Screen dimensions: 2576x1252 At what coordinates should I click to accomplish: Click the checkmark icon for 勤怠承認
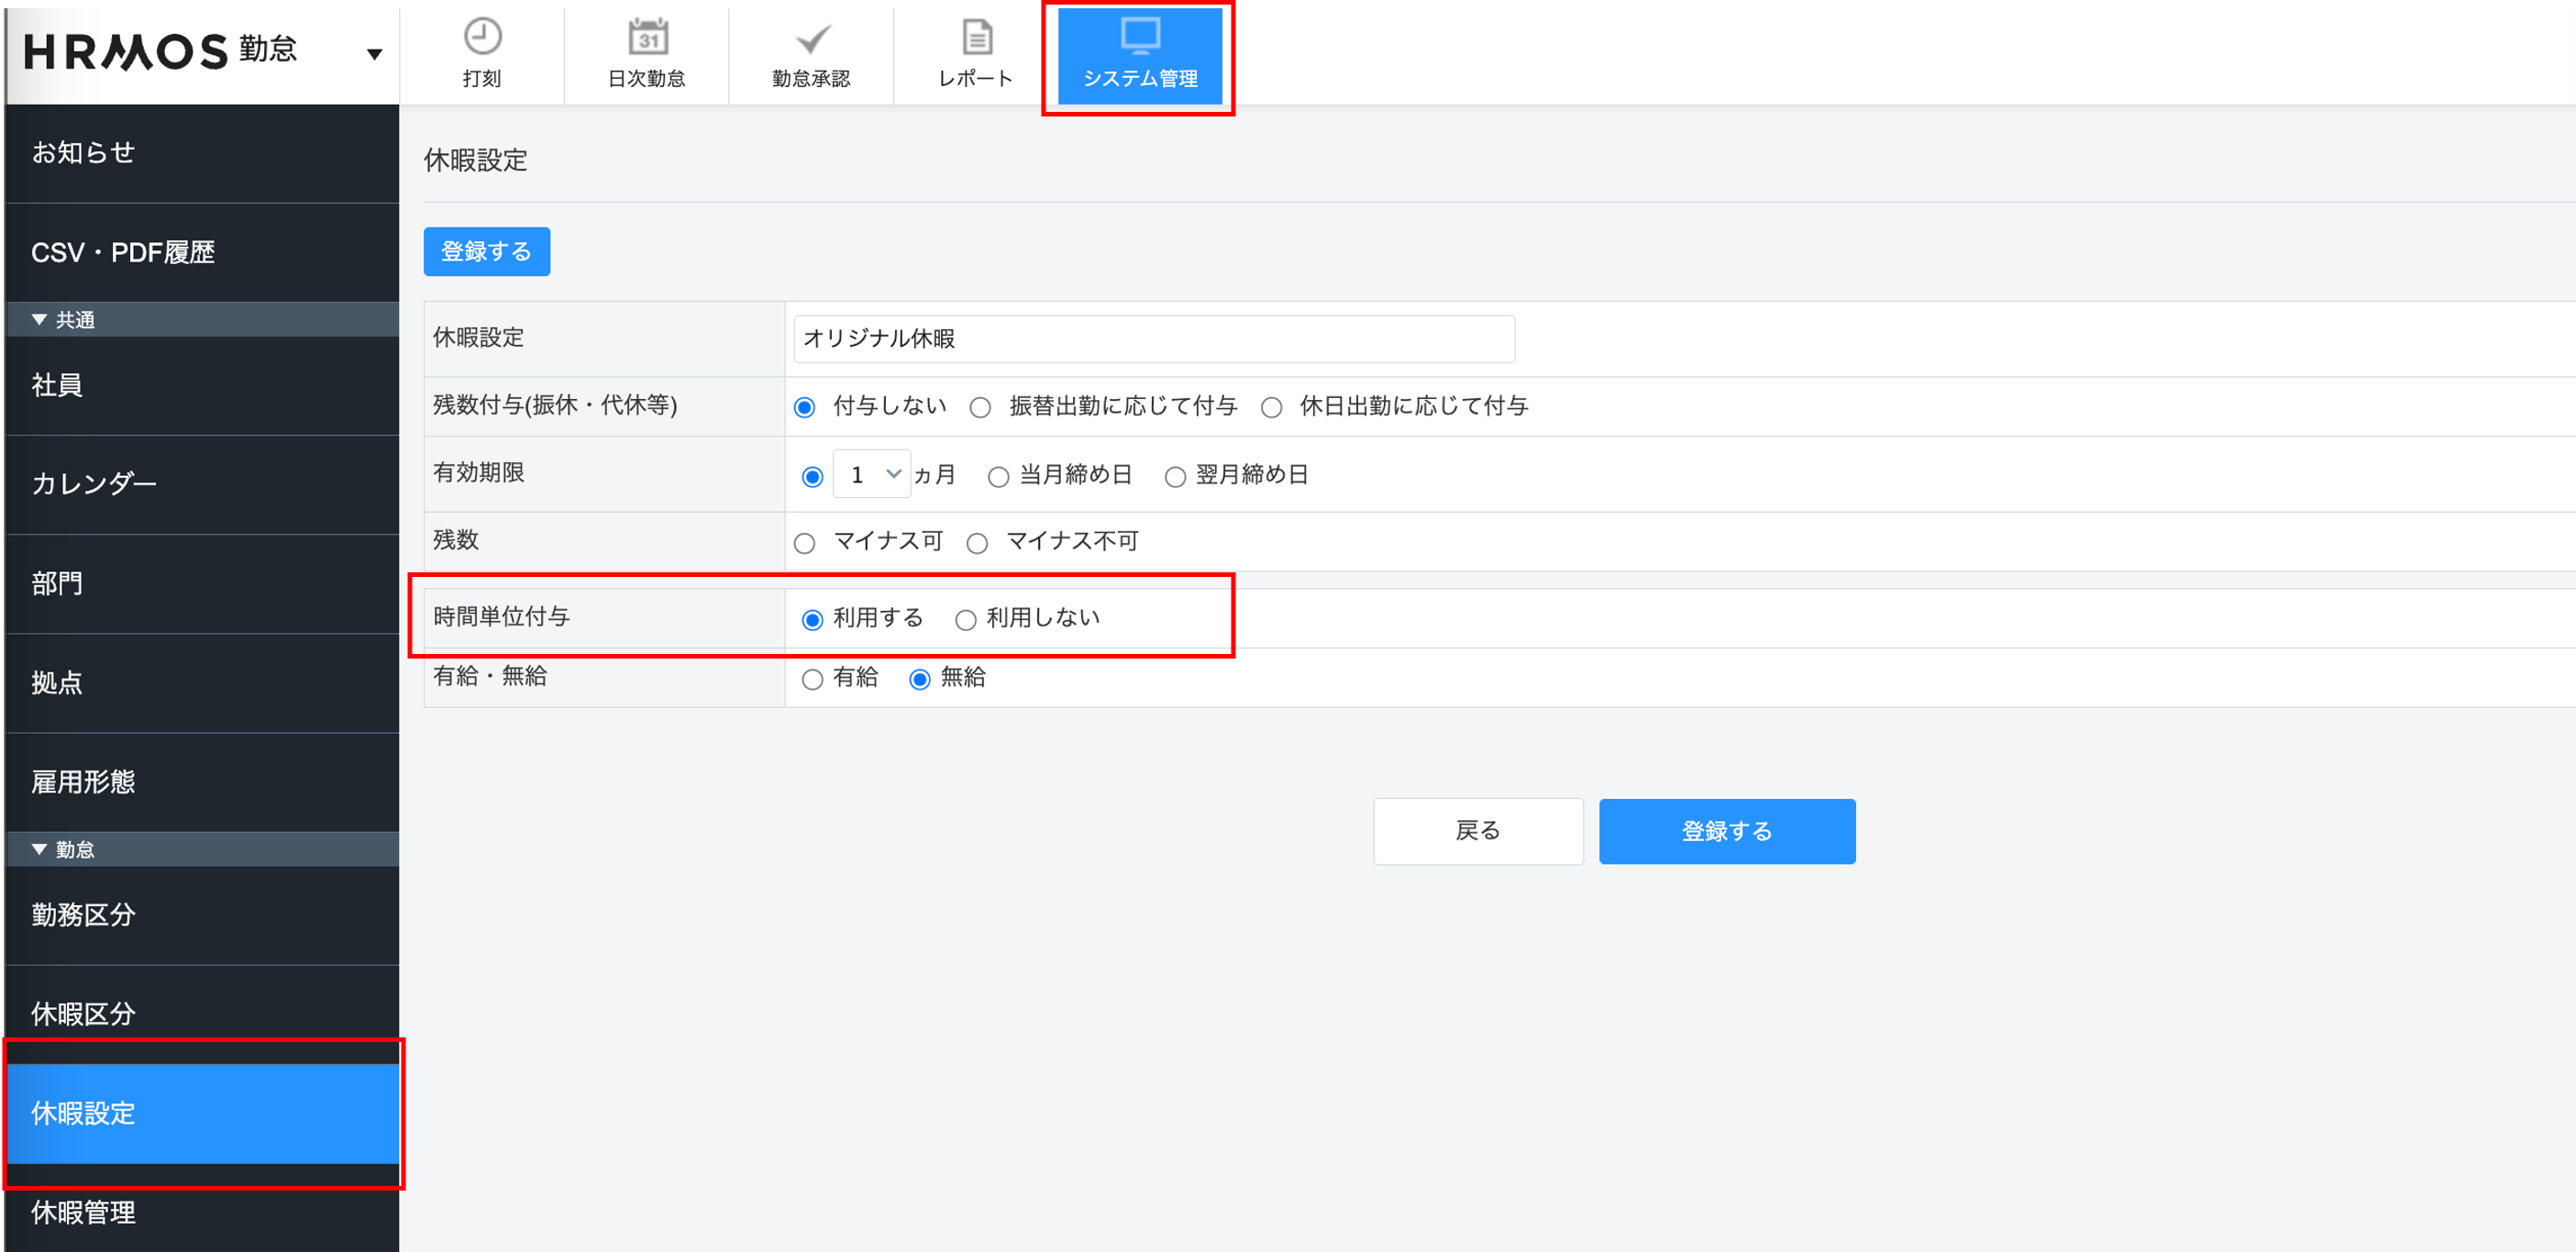[x=811, y=40]
